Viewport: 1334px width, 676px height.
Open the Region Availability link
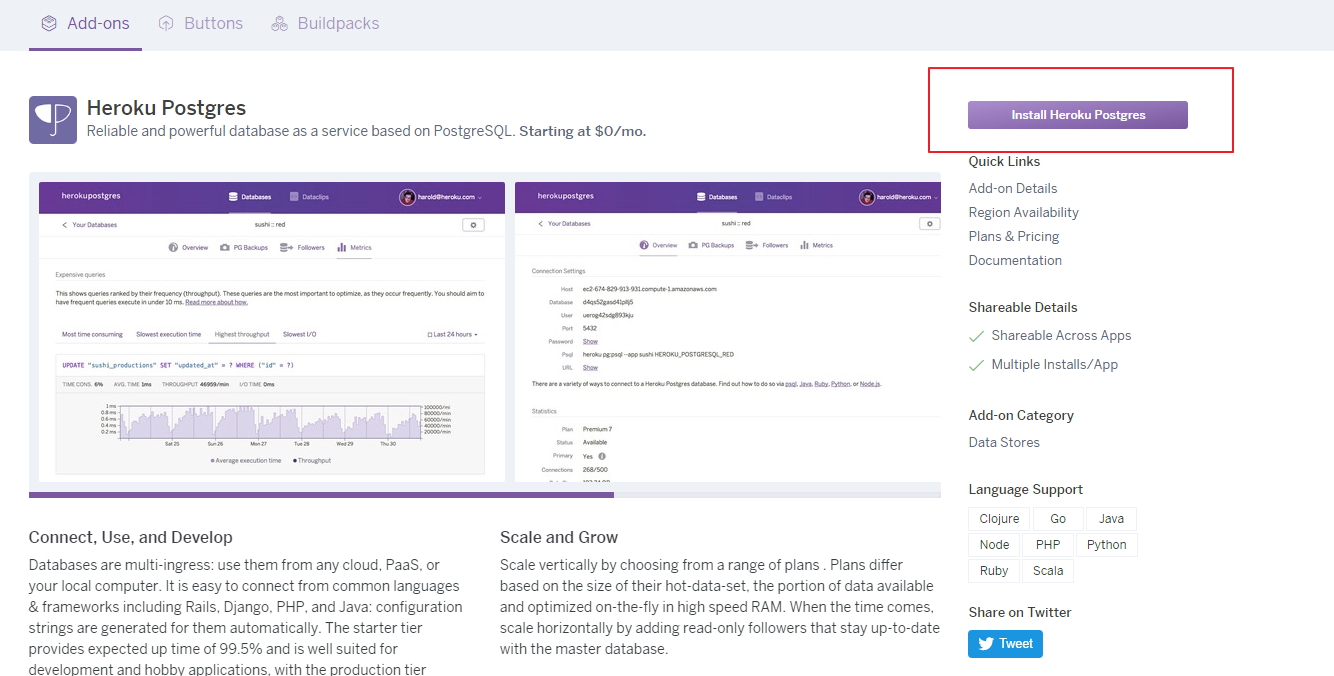(1024, 212)
